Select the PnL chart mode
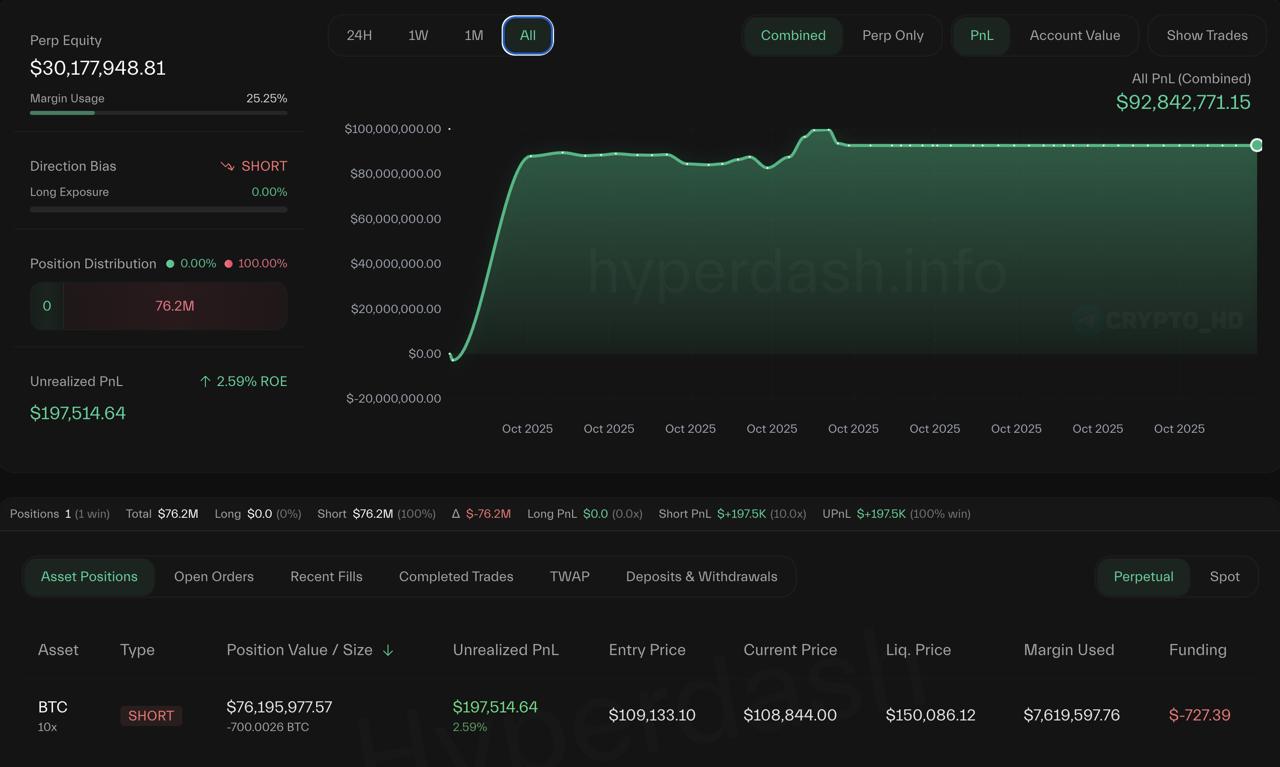Screen dimensions: 1280x767 pos(981,35)
